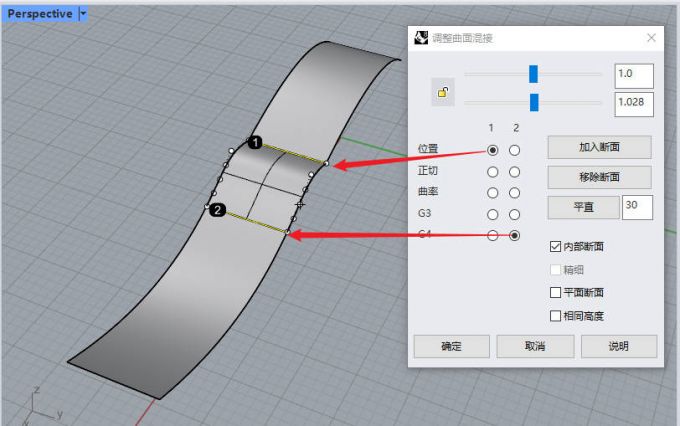Select G4 radio button for edge 1
Screen dimensions: 680x426
[x=492, y=236]
